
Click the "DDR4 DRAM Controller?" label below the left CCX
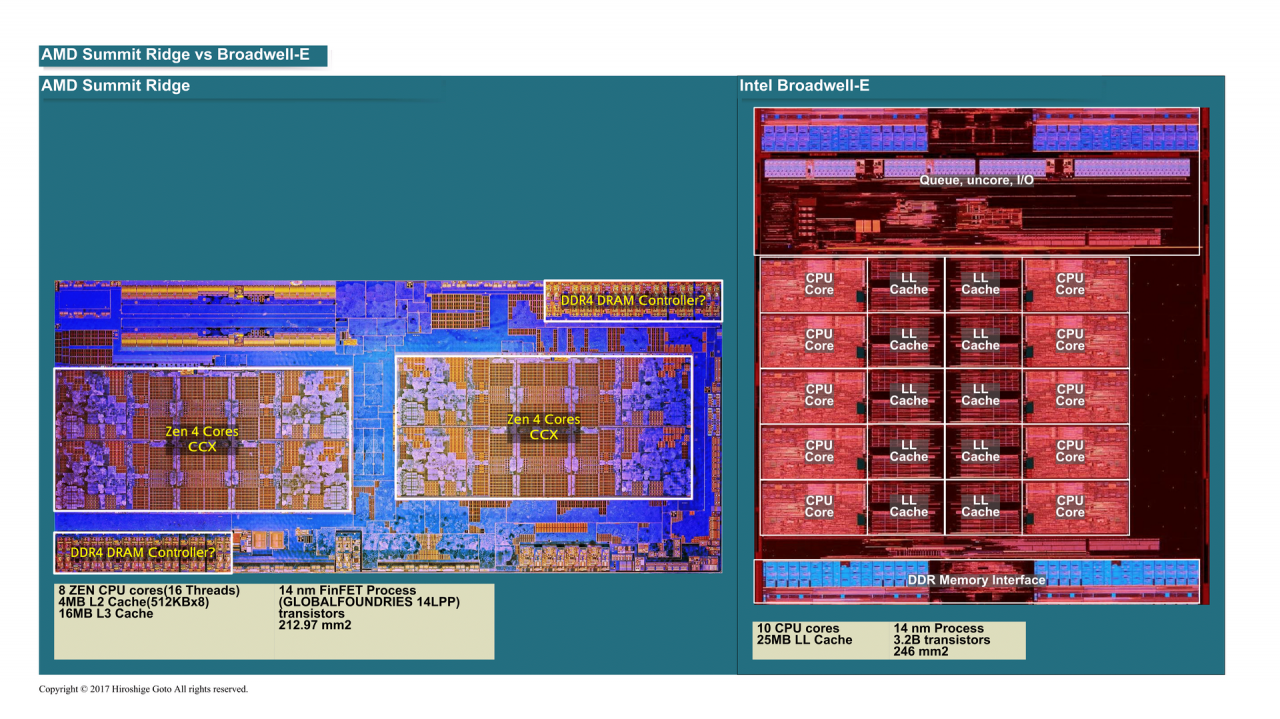(x=143, y=552)
